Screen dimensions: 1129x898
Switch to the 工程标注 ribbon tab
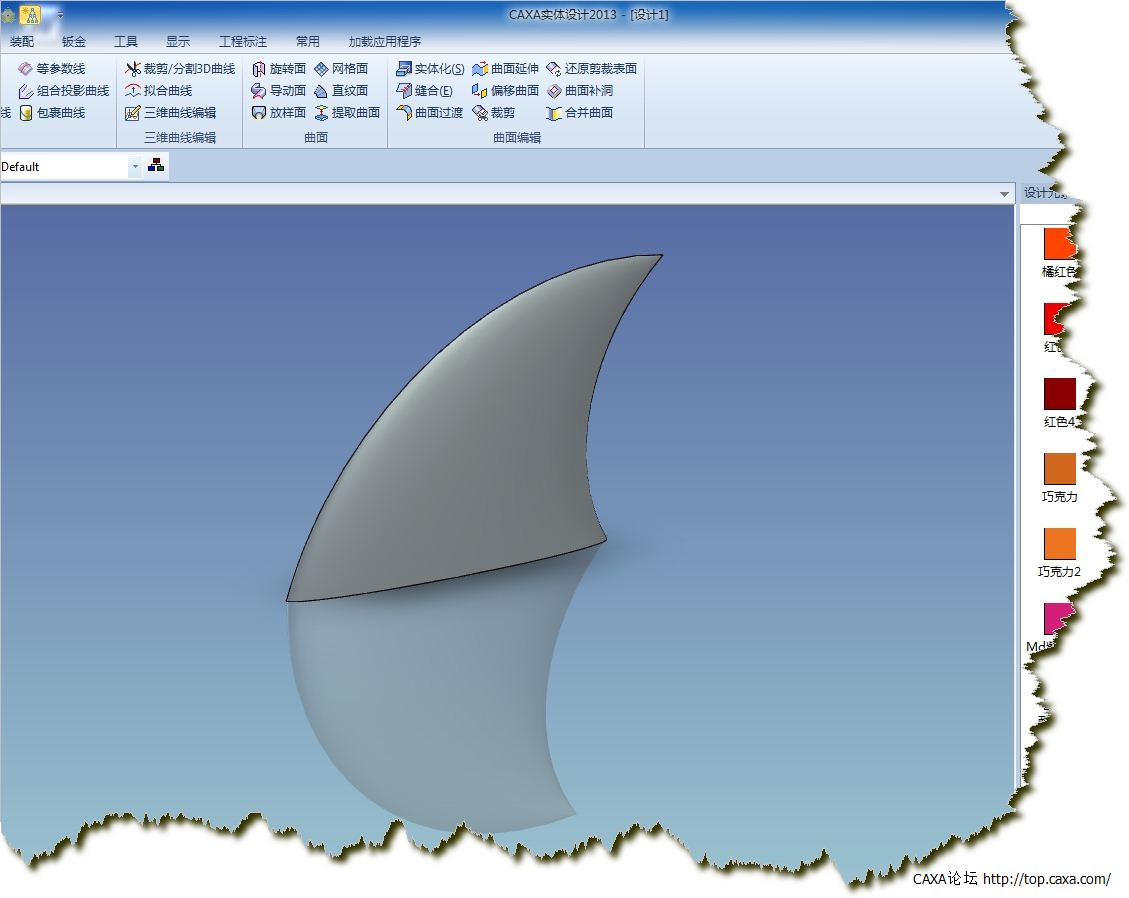click(x=243, y=42)
